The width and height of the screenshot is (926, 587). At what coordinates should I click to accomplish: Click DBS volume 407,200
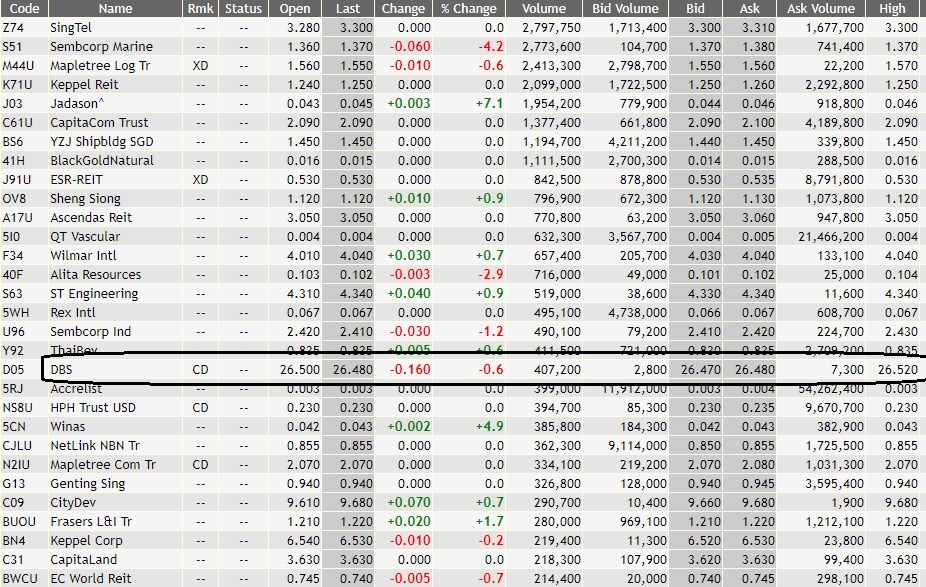click(557, 370)
